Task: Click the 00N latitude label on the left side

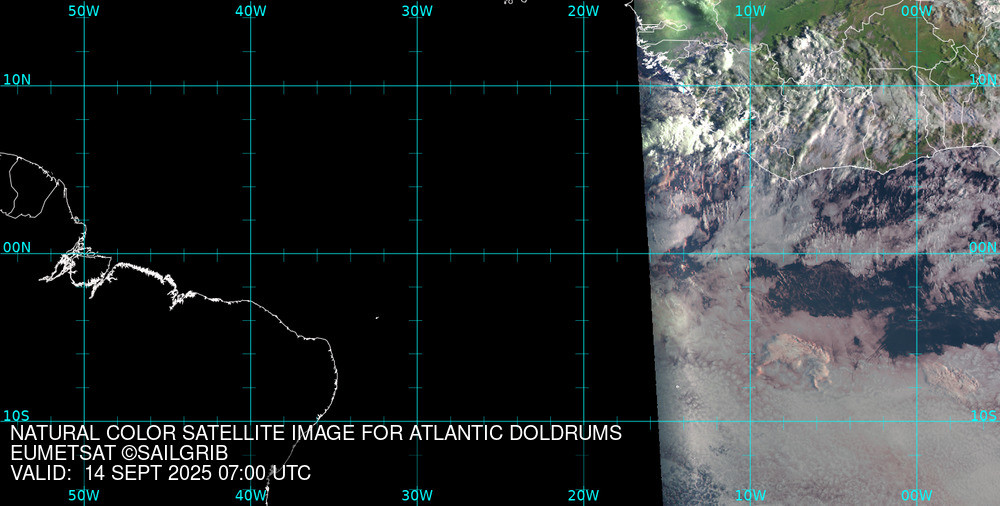Action: tap(17, 248)
